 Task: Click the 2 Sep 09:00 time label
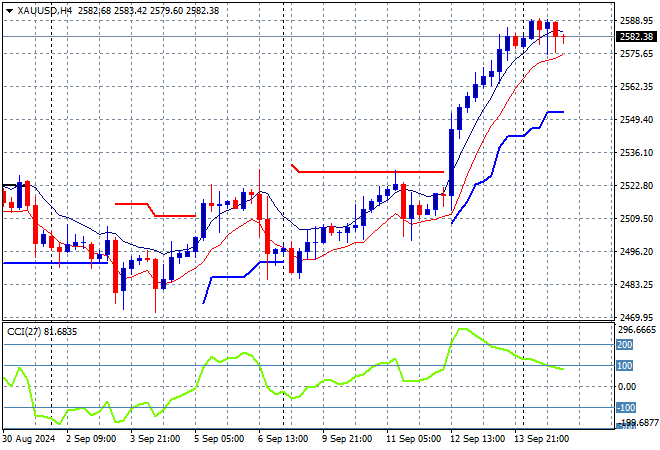(x=91, y=439)
